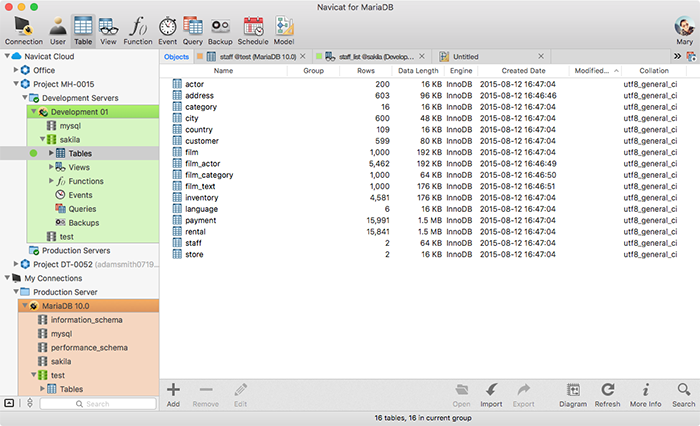Click the Edit table pencil icon

pyautogui.click(x=240, y=395)
